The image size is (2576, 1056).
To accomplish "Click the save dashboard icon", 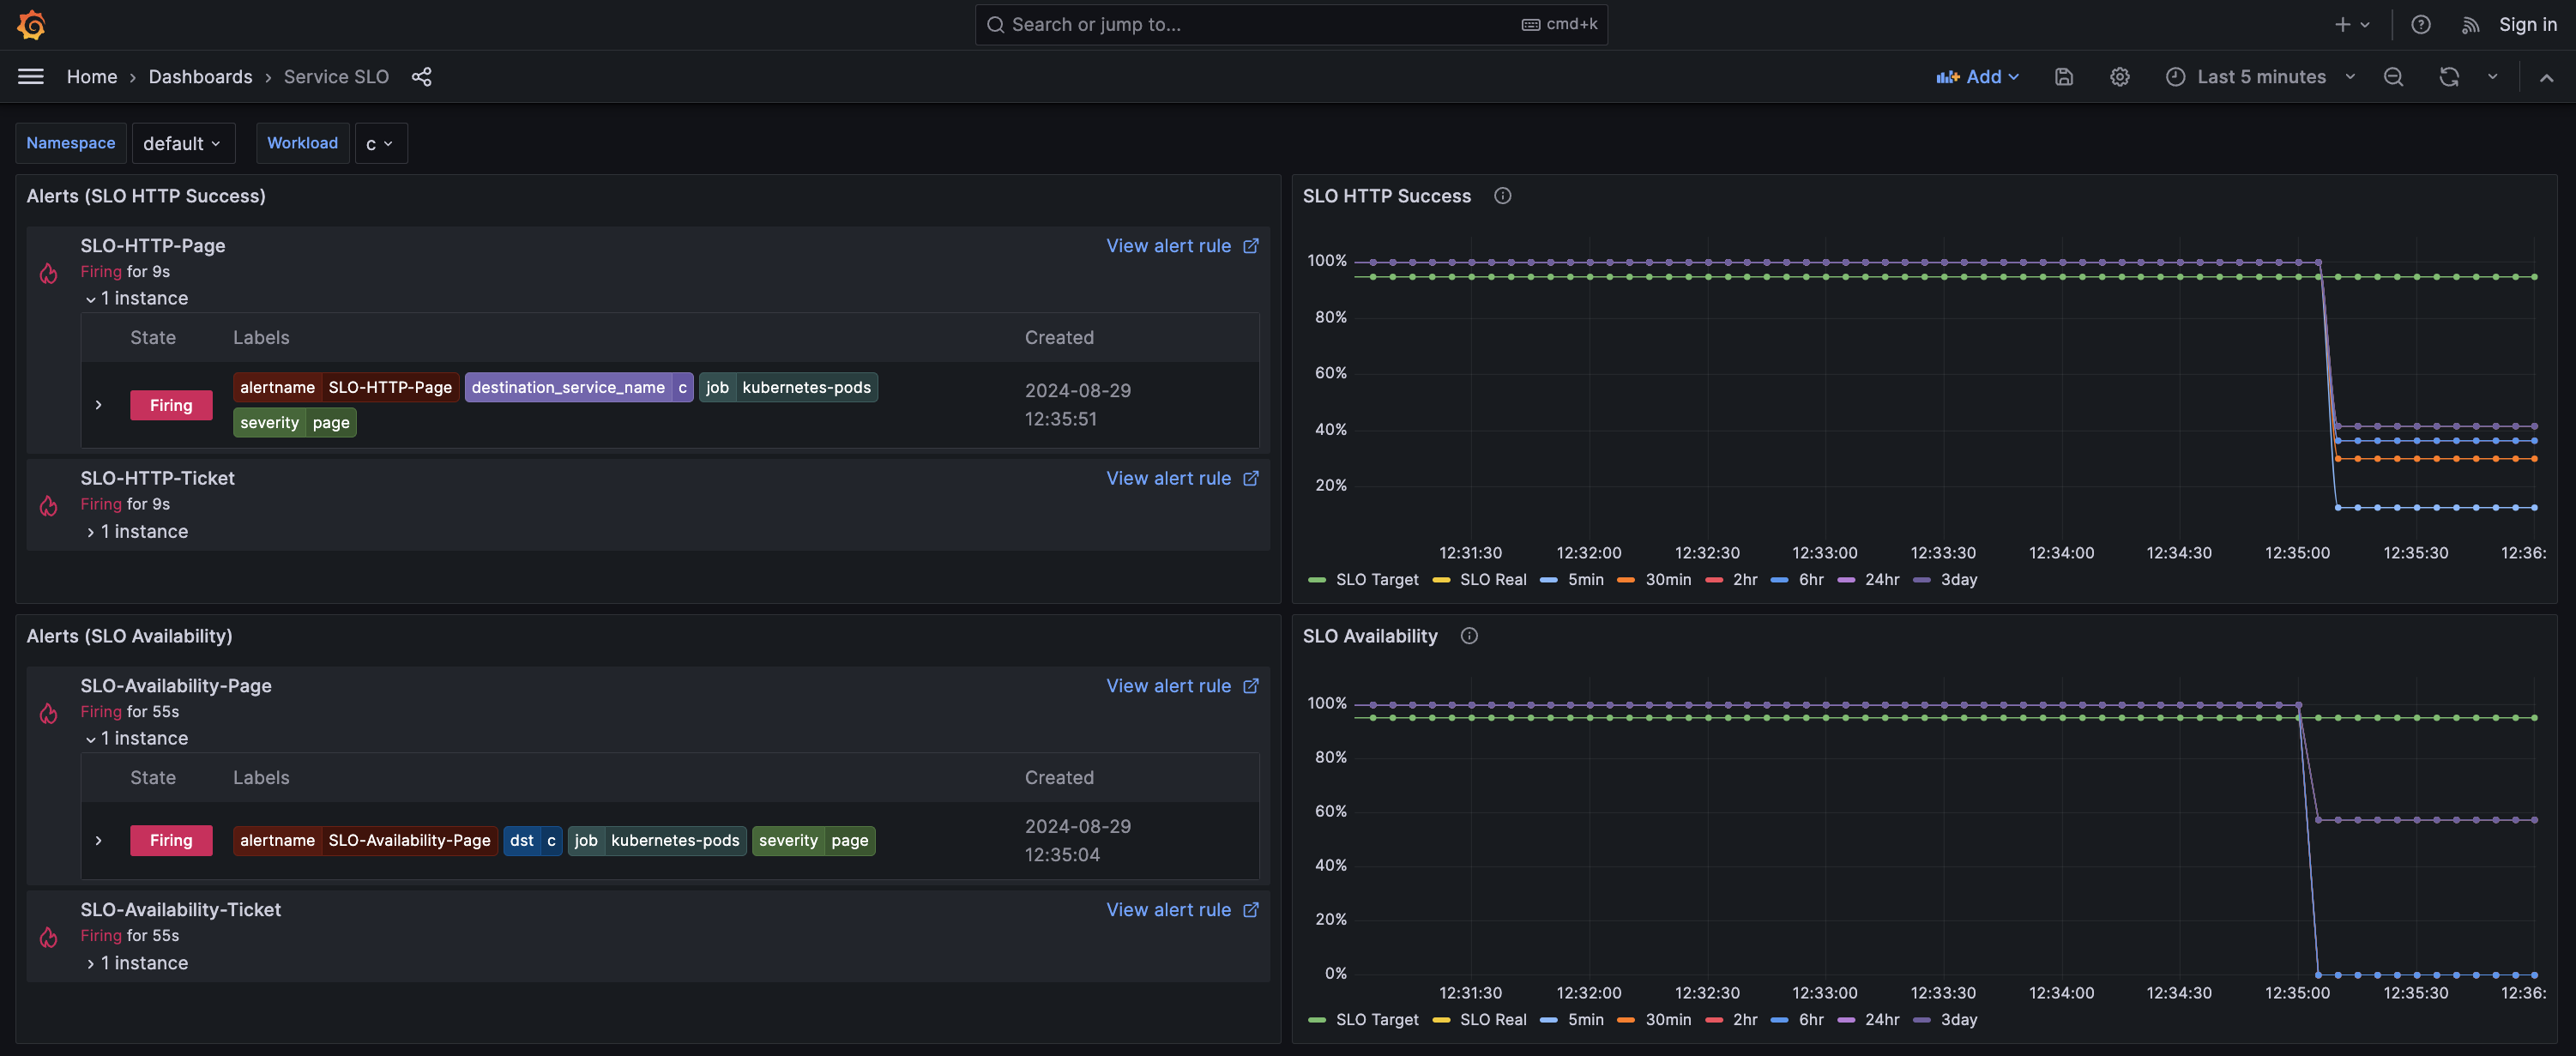I will 2063,77.
